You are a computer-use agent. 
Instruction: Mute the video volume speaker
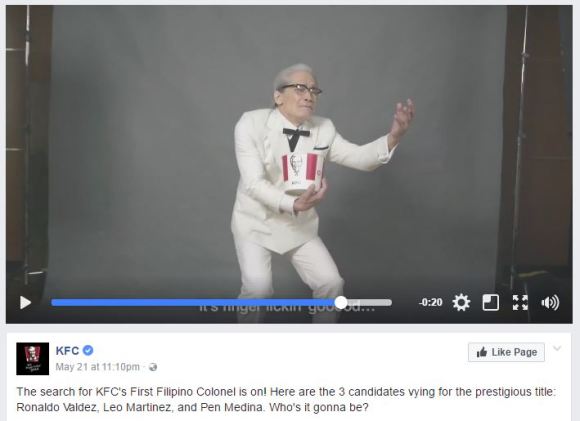click(550, 303)
